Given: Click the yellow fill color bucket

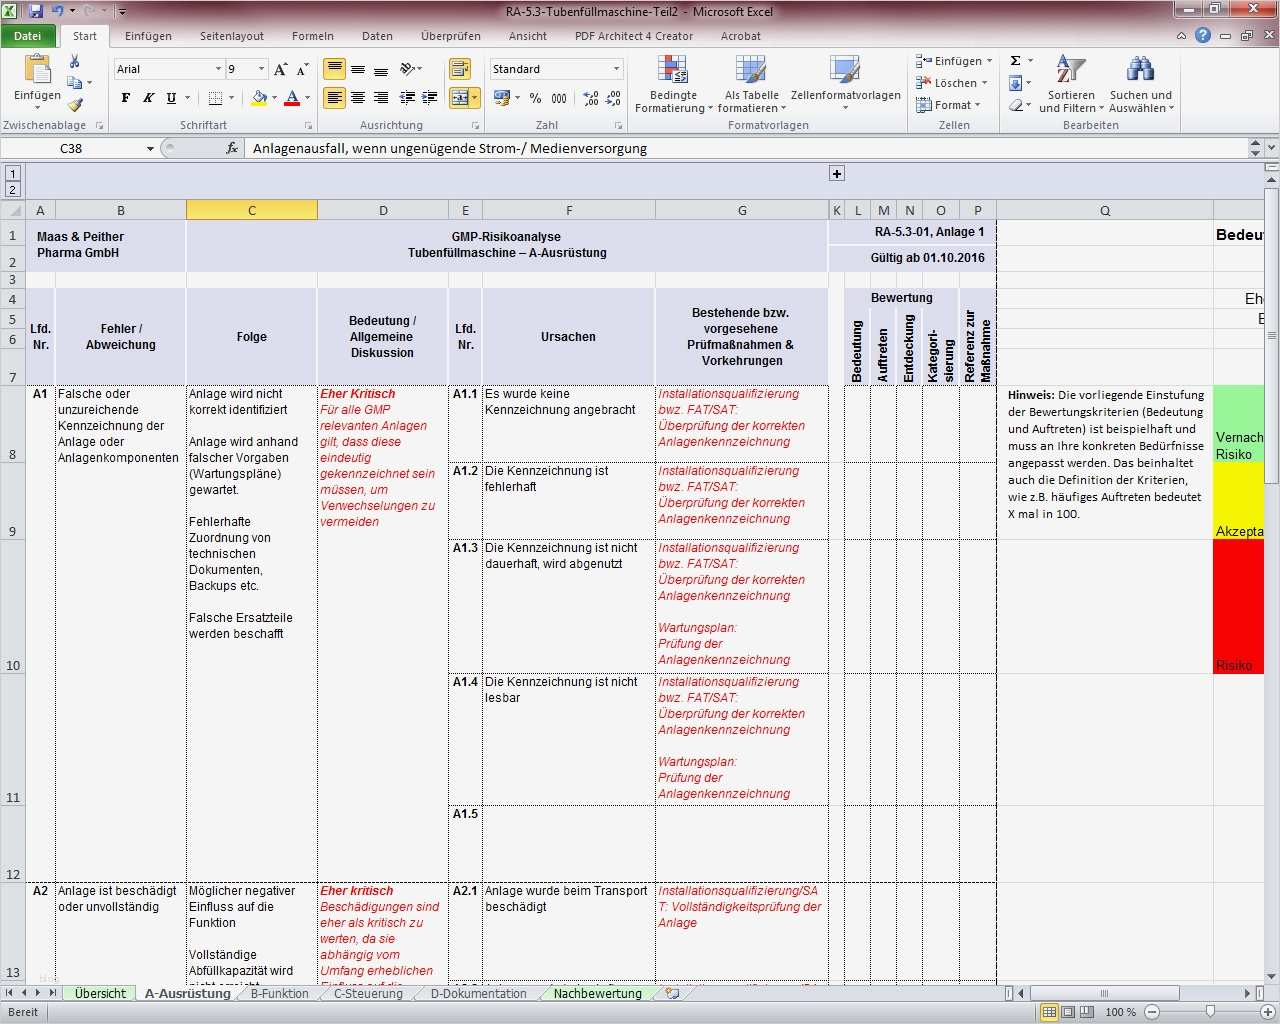Looking at the screenshot, I should click(x=259, y=98).
